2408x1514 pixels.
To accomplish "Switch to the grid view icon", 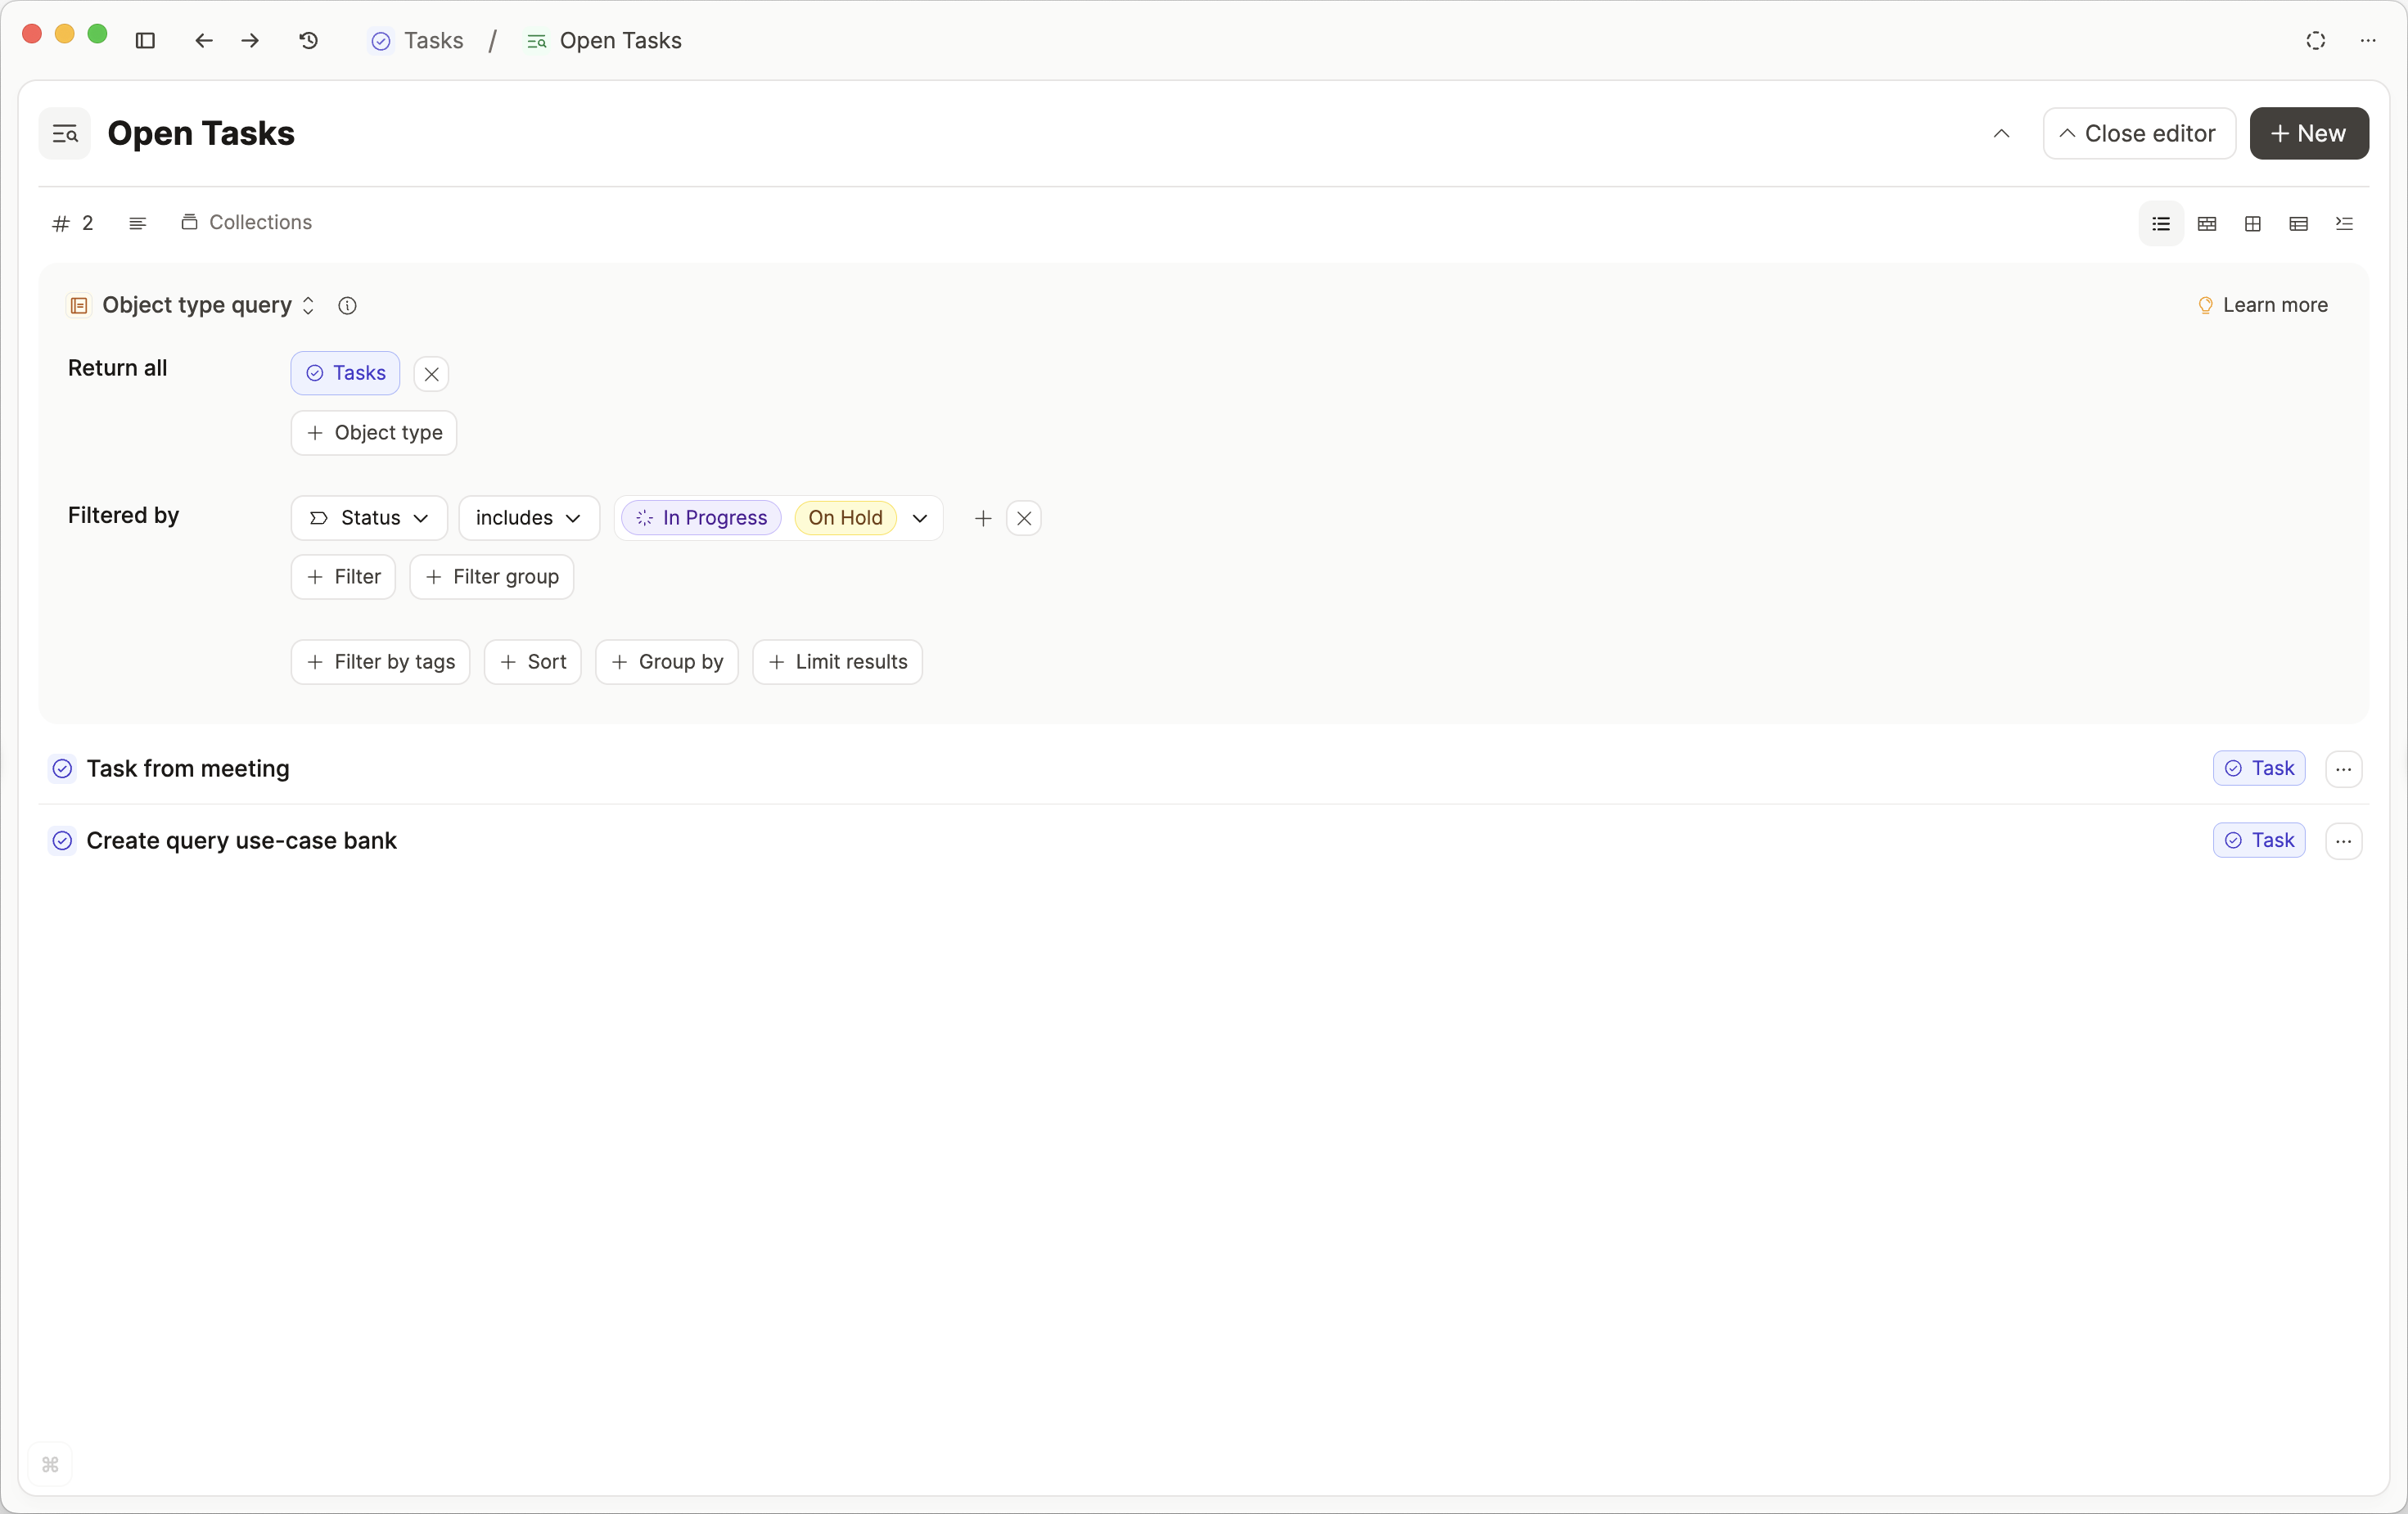I will point(2252,223).
